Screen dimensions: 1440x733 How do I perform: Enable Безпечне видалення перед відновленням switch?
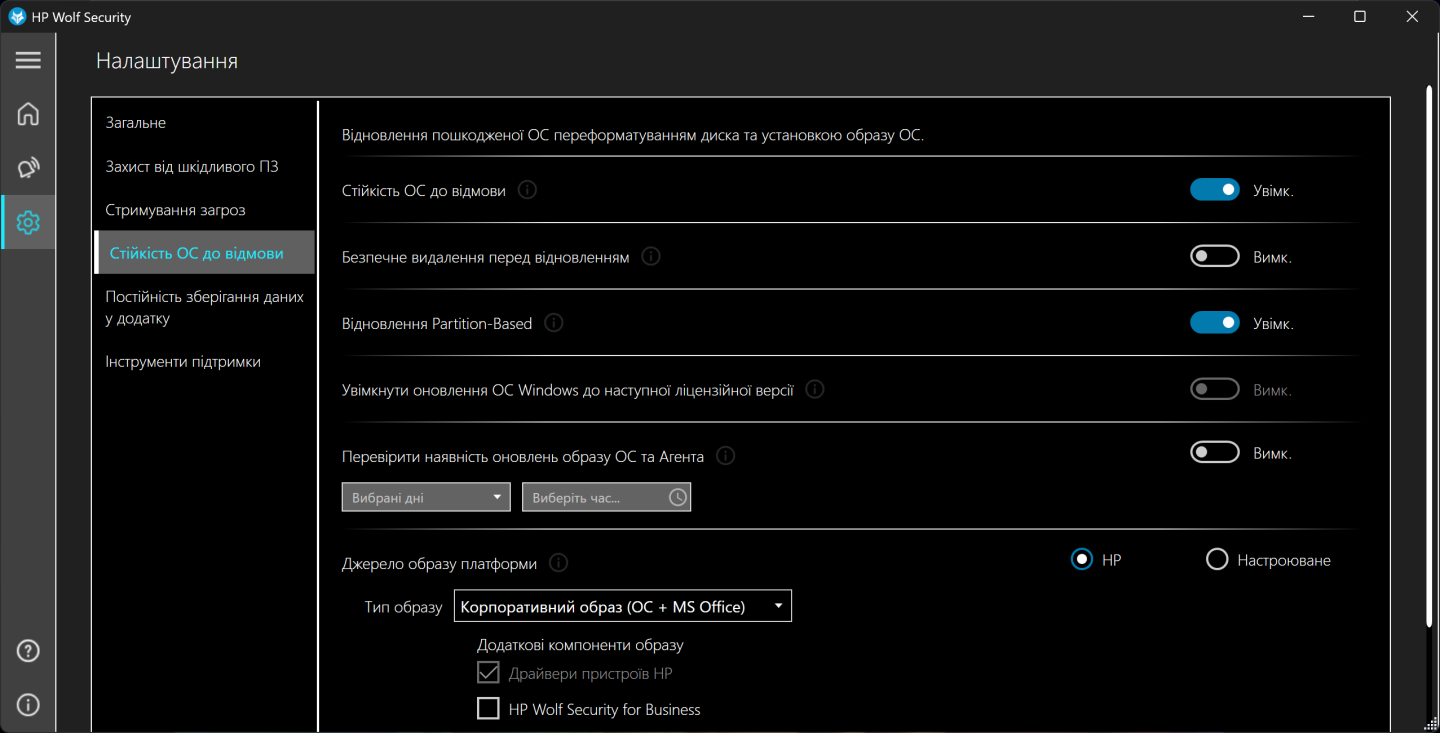(x=1214, y=257)
